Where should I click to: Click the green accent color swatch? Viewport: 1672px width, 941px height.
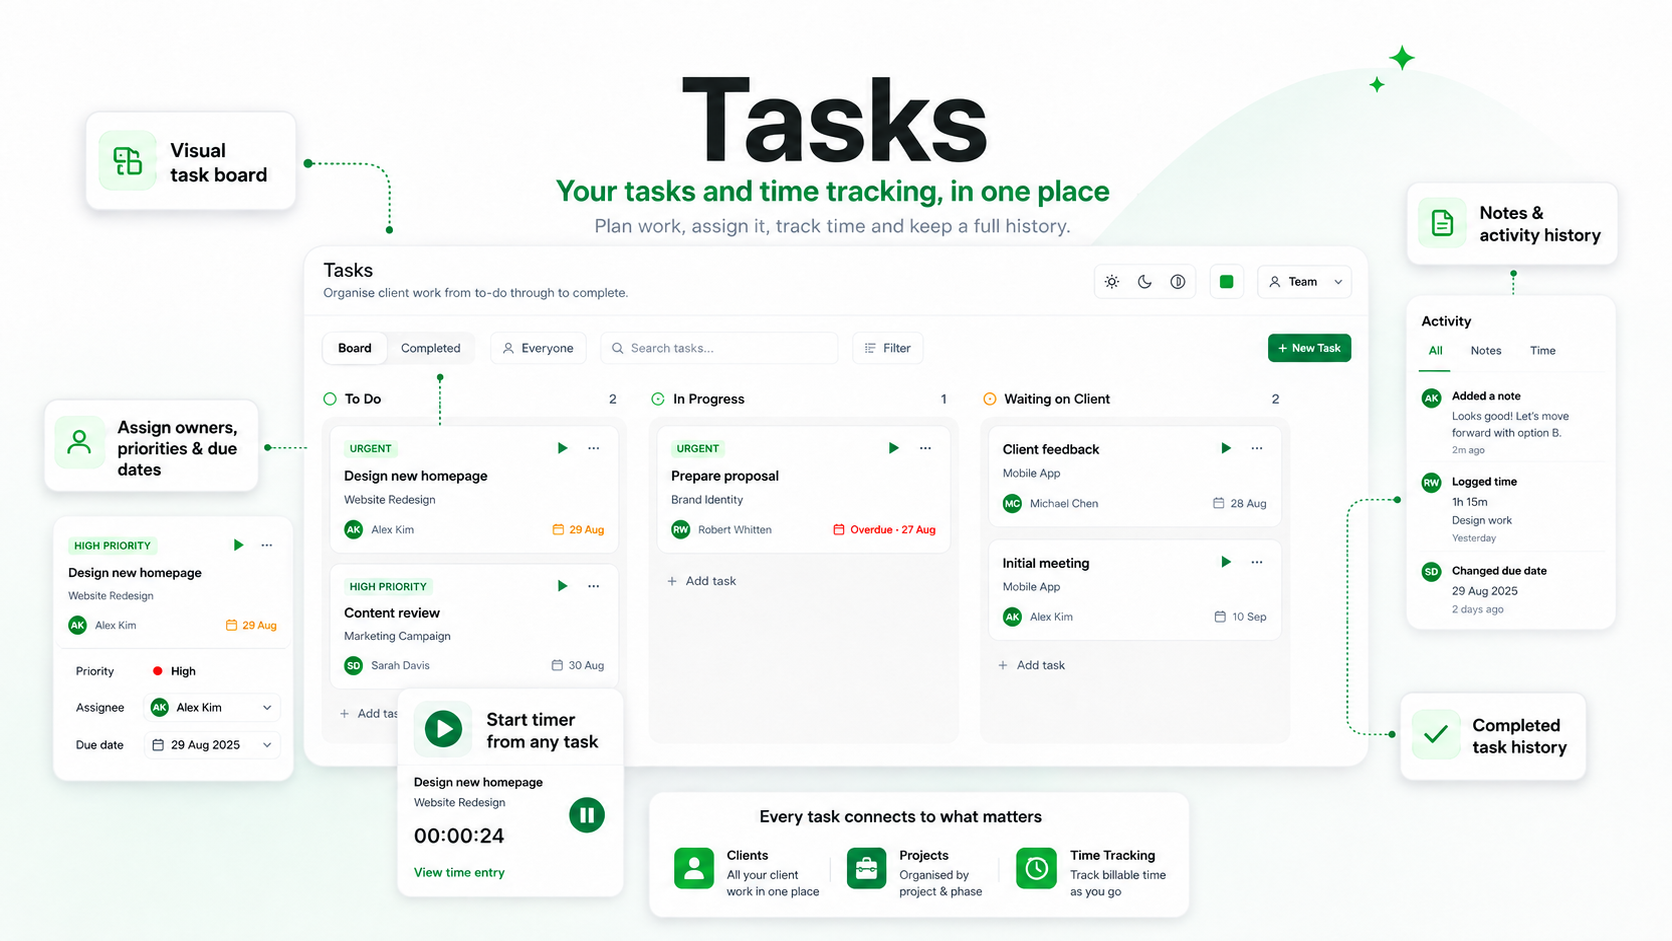click(x=1227, y=282)
